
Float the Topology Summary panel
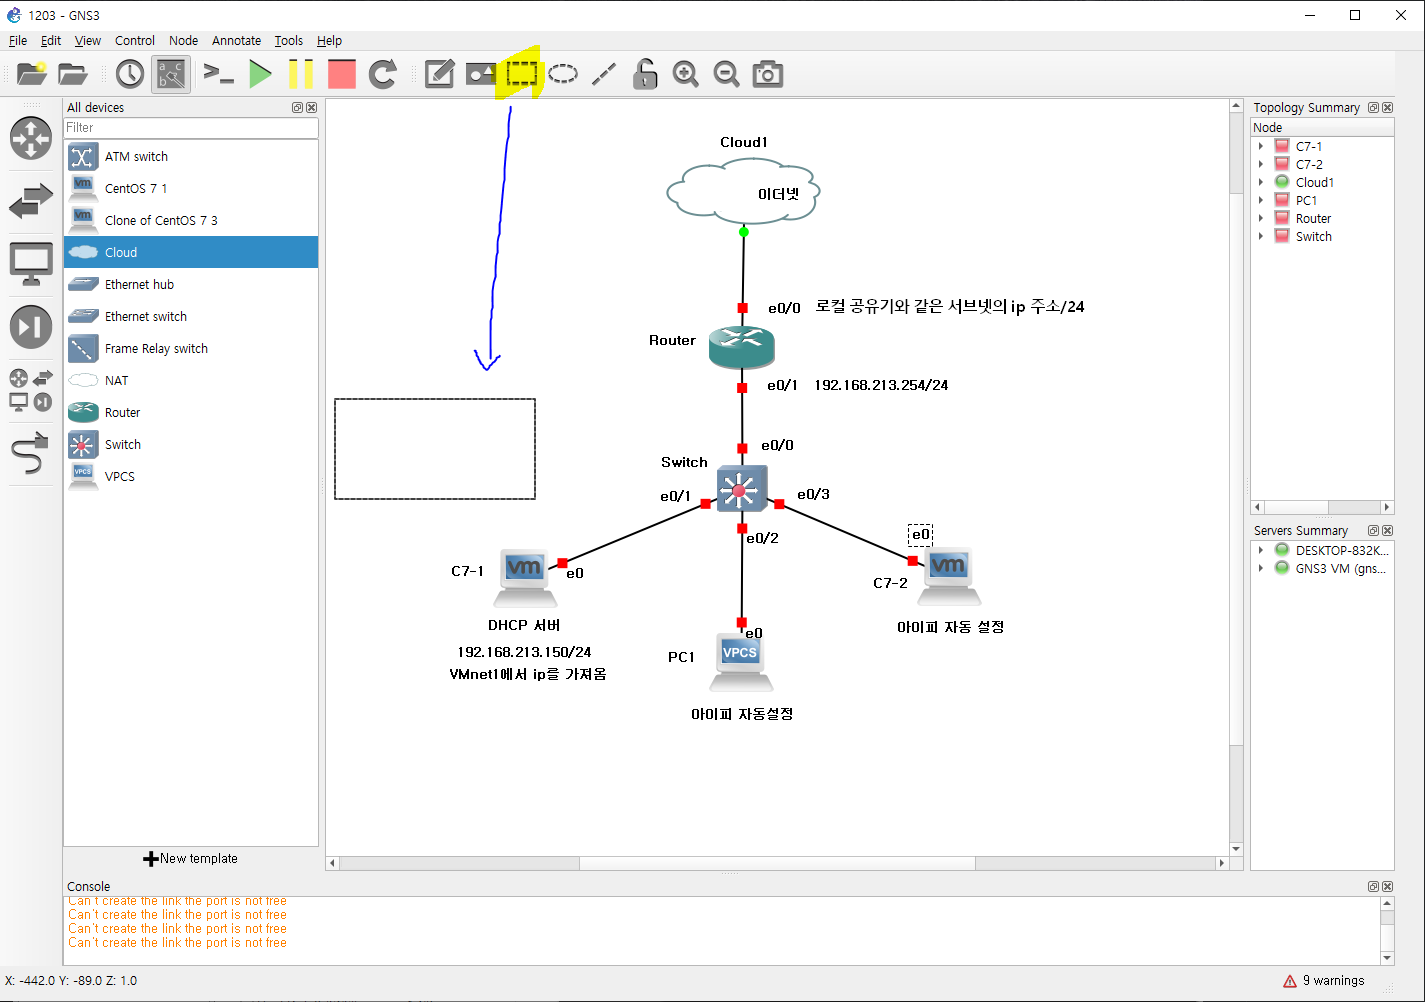pos(1373,107)
